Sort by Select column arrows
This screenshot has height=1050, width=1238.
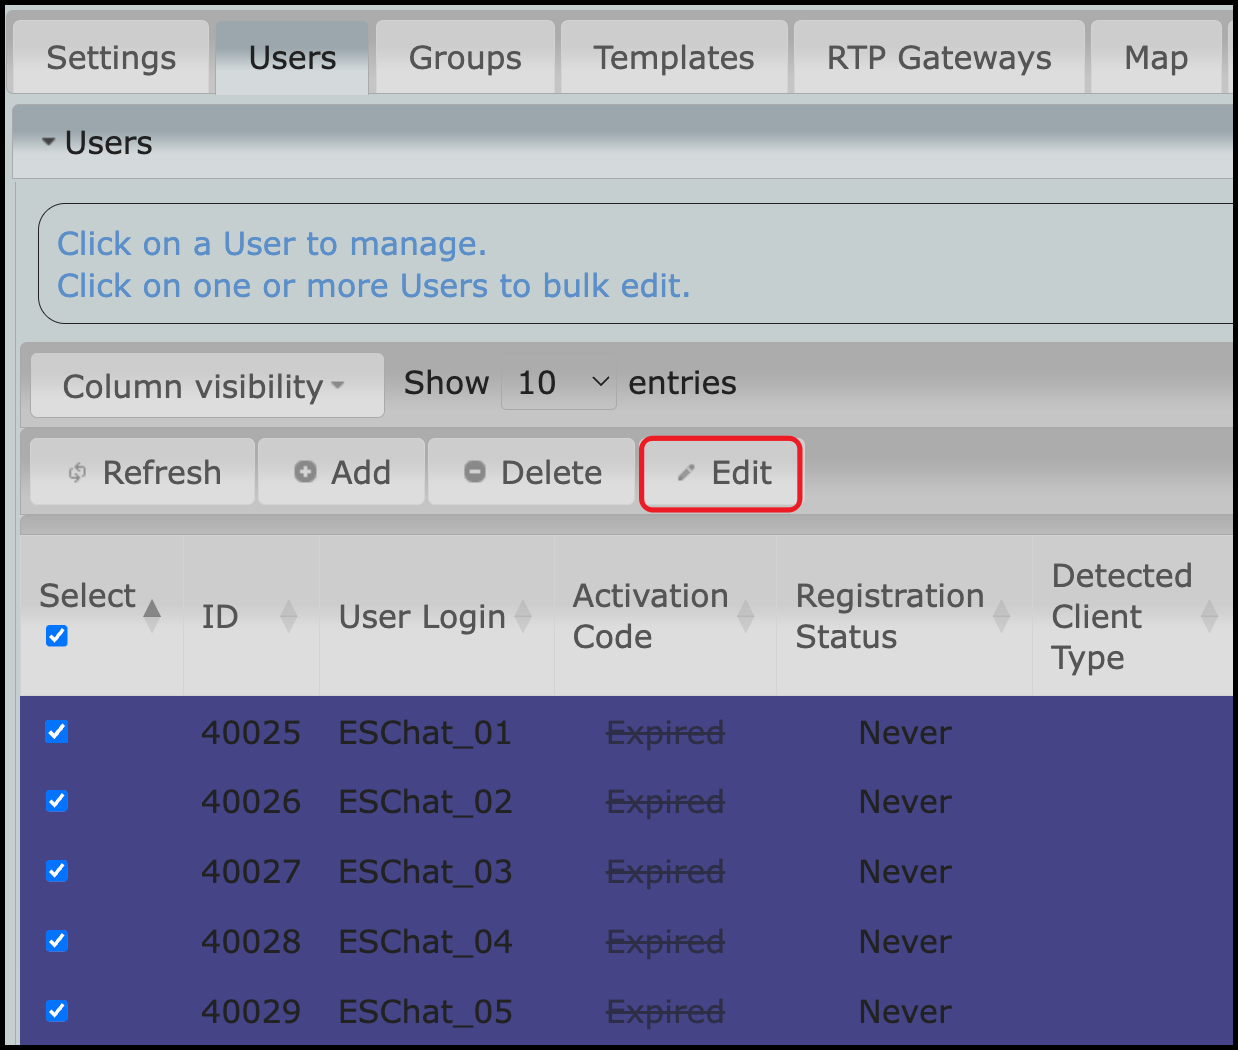click(152, 614)
